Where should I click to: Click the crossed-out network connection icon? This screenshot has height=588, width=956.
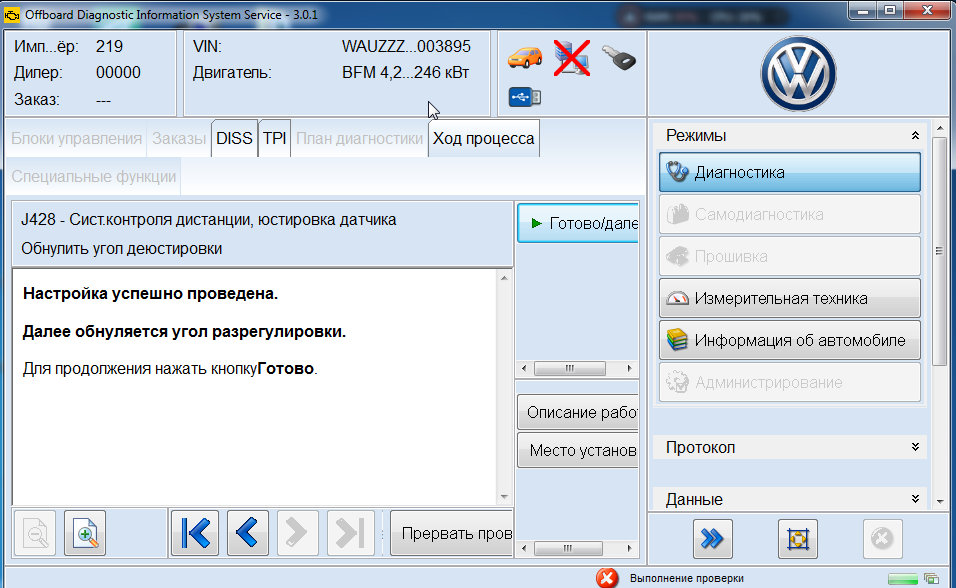572,58
